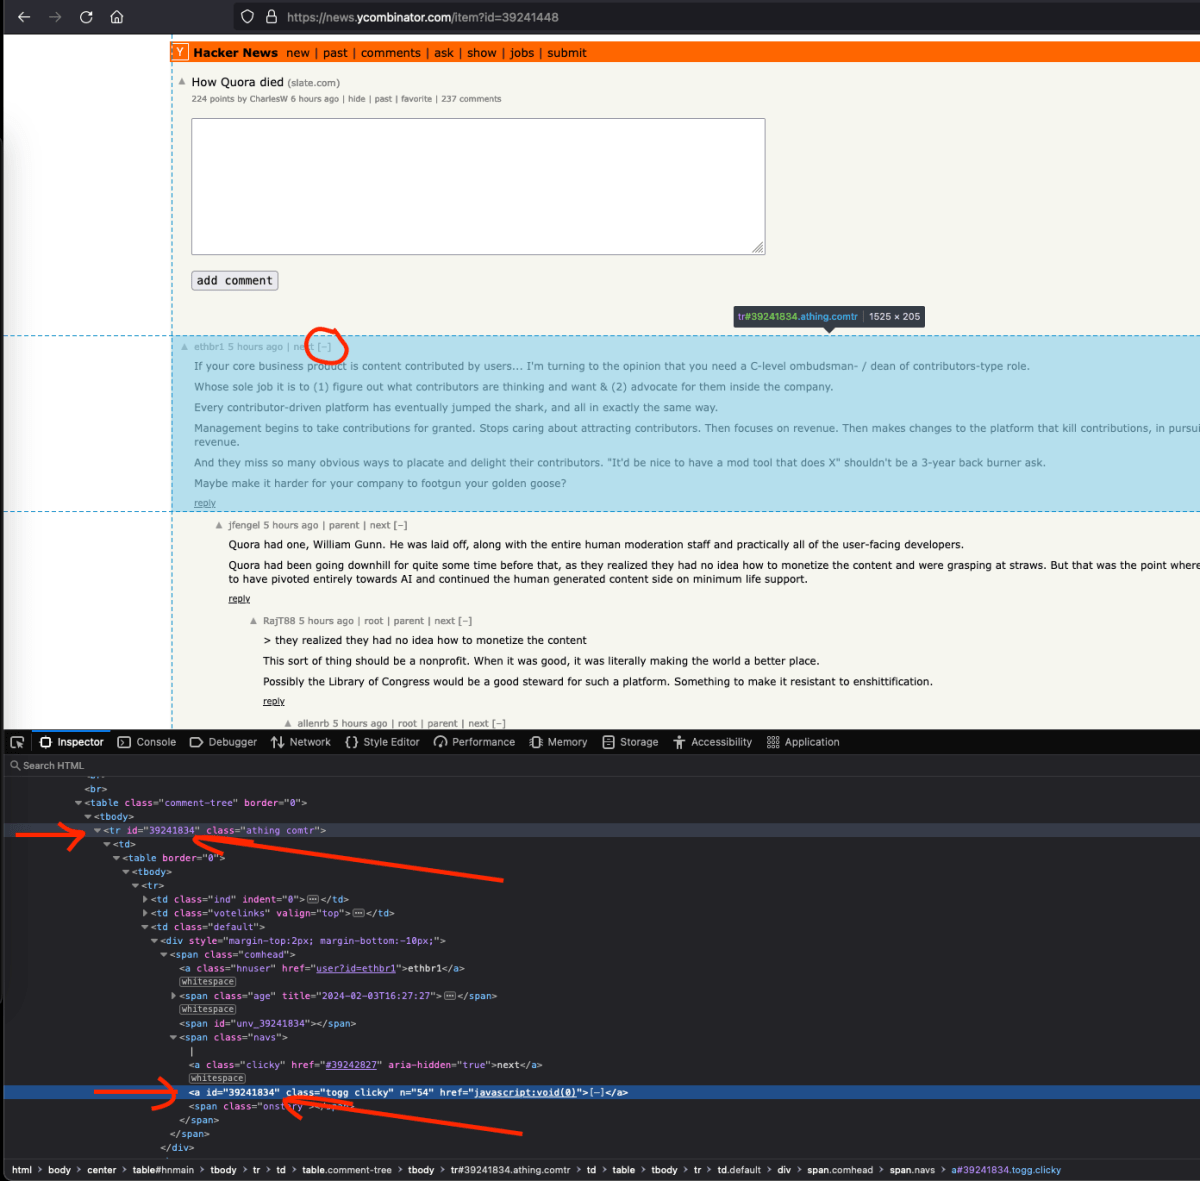
Task: Open the ask link in header
Action: pyautogui.click(x=444, y=53)
